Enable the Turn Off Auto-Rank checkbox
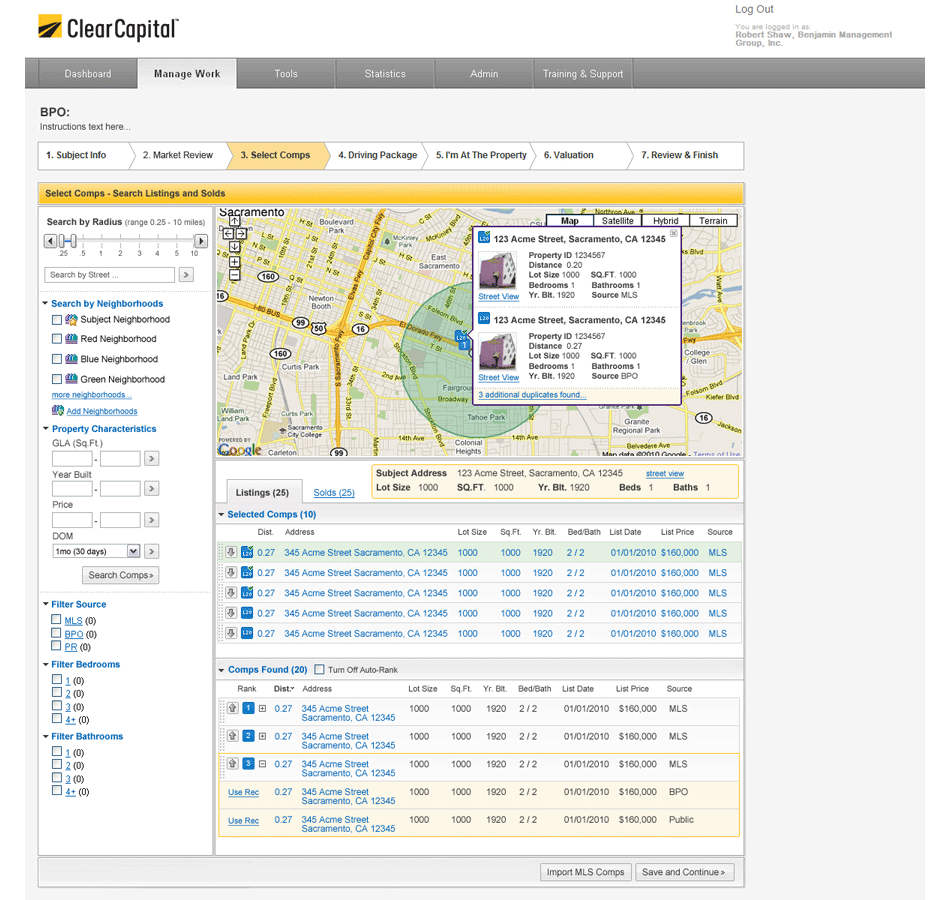The width and height of the screenshot is (950, 900). click(319, 670)
